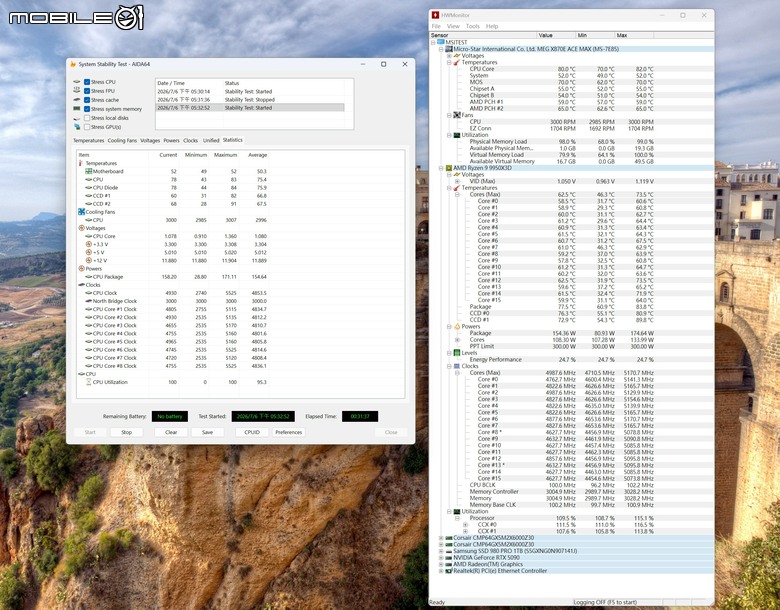Click the disk icon beside Stress local disks
Screen dimensions: 780x610
tap(77, 118)
